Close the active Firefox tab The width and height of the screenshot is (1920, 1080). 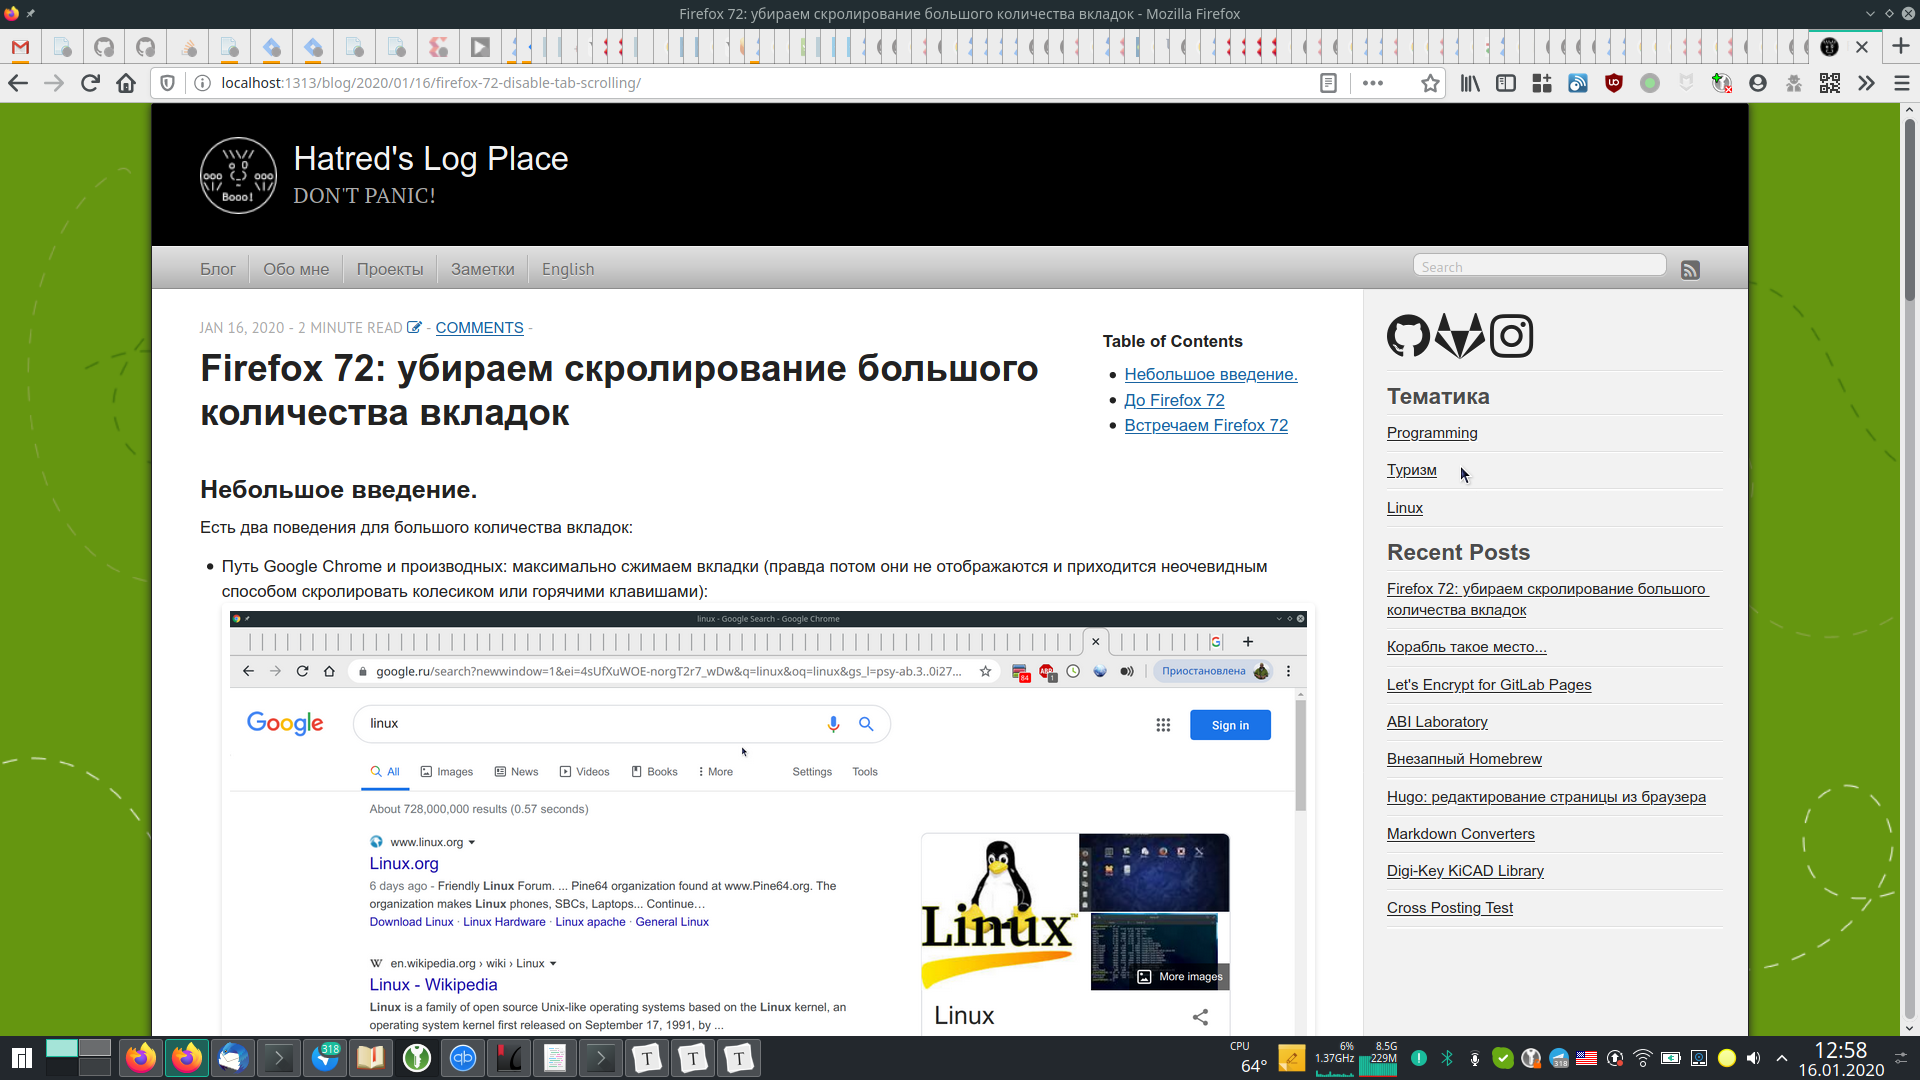tap(1862, 47)
